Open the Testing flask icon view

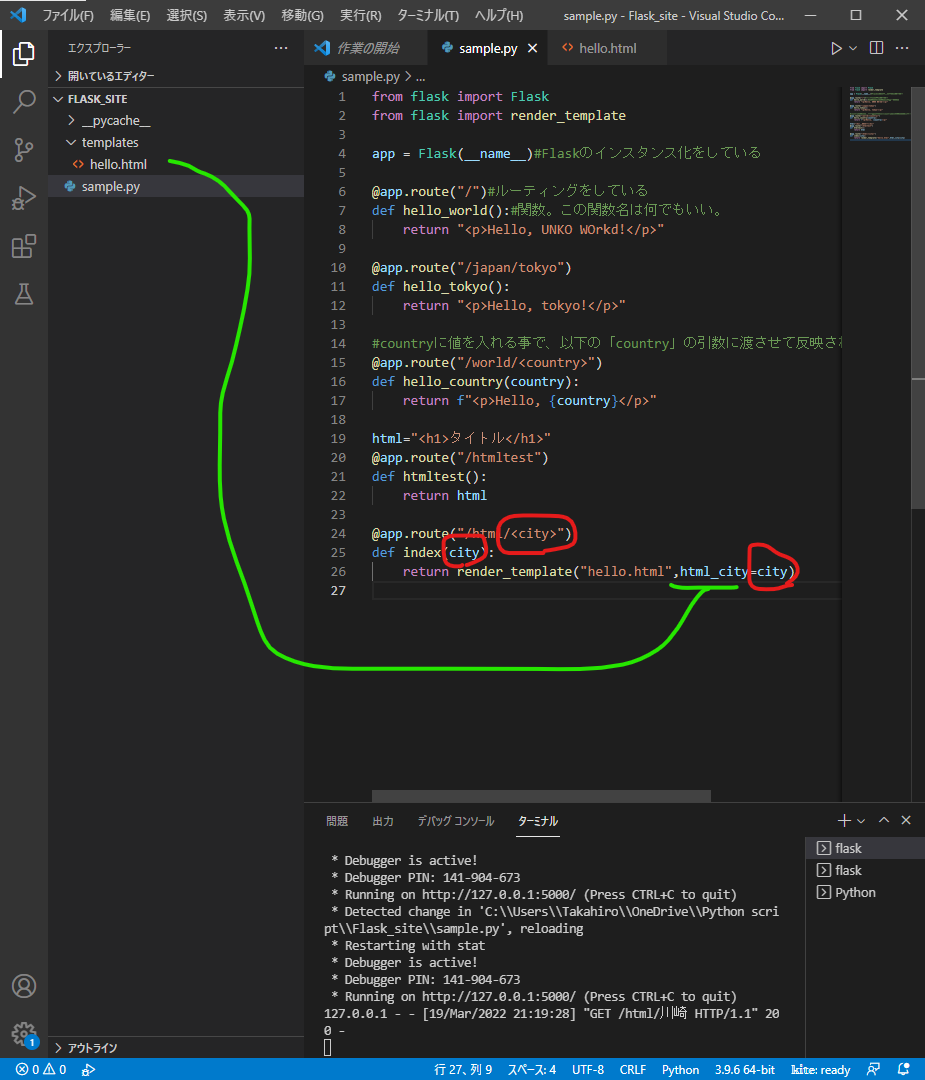(x=24, y=294)
